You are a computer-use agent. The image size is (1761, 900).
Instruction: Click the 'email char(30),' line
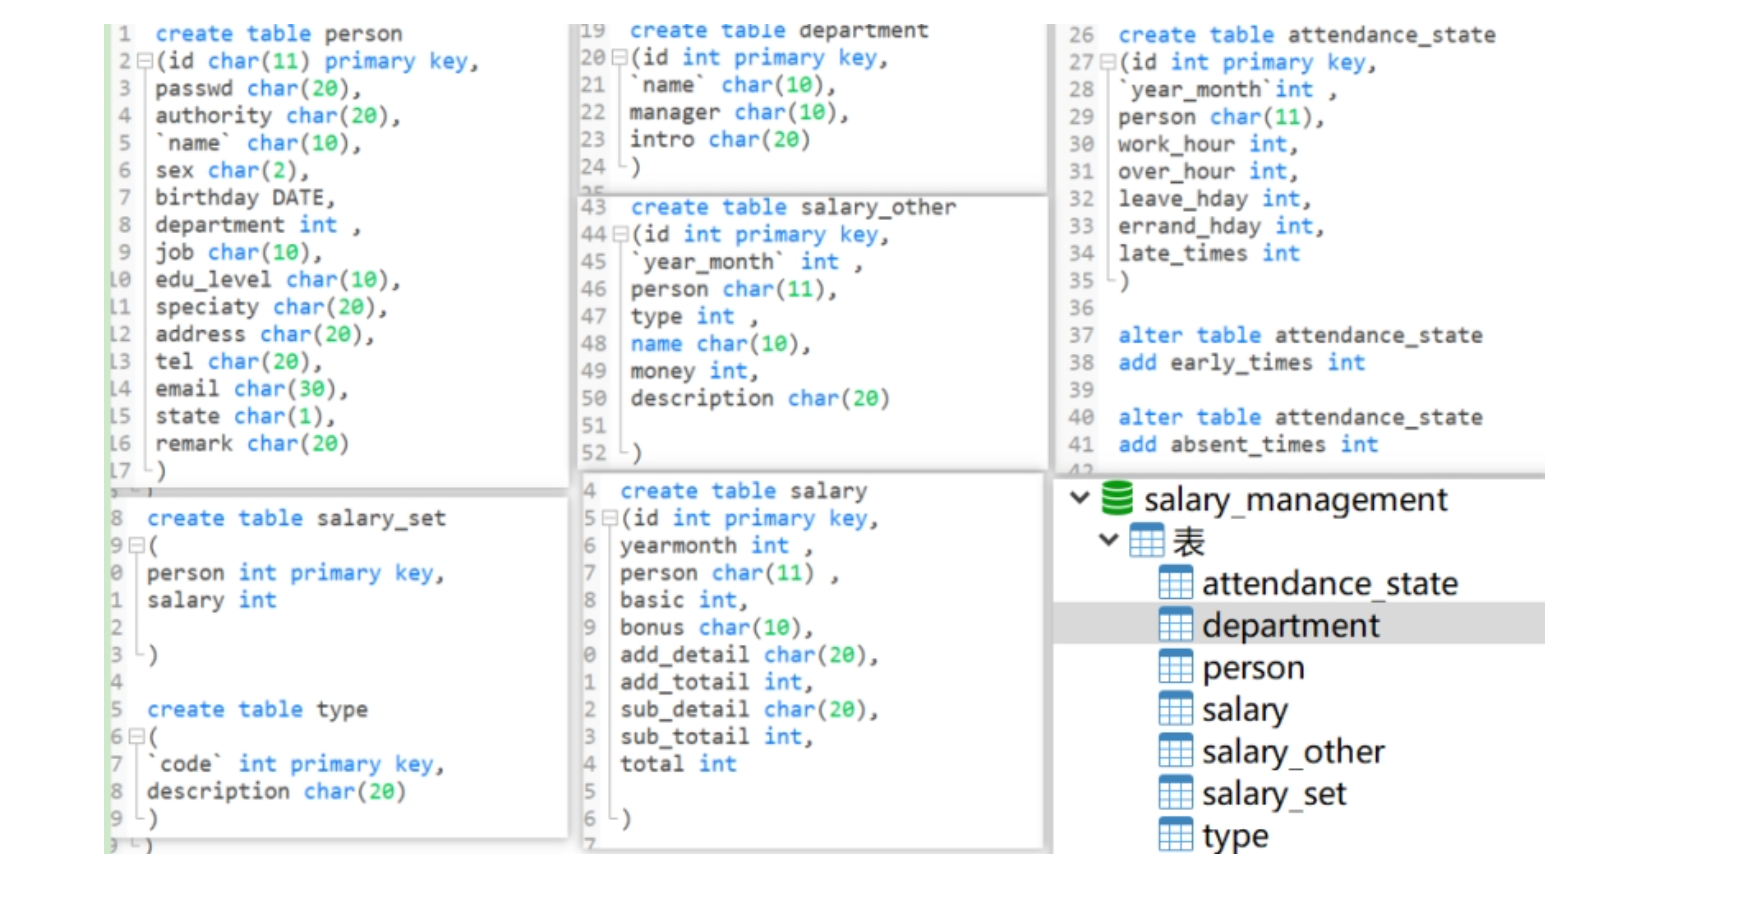pyautogui.click(x=251, y=388)
